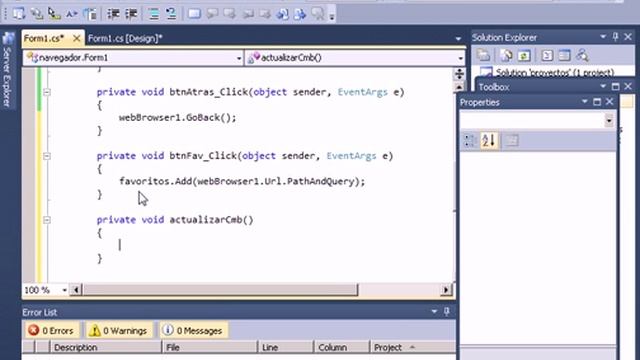Image resolution: width=640 pixels, height=360 pixels.
Task: Click the editor split-view handle
Action: (459, 74)
